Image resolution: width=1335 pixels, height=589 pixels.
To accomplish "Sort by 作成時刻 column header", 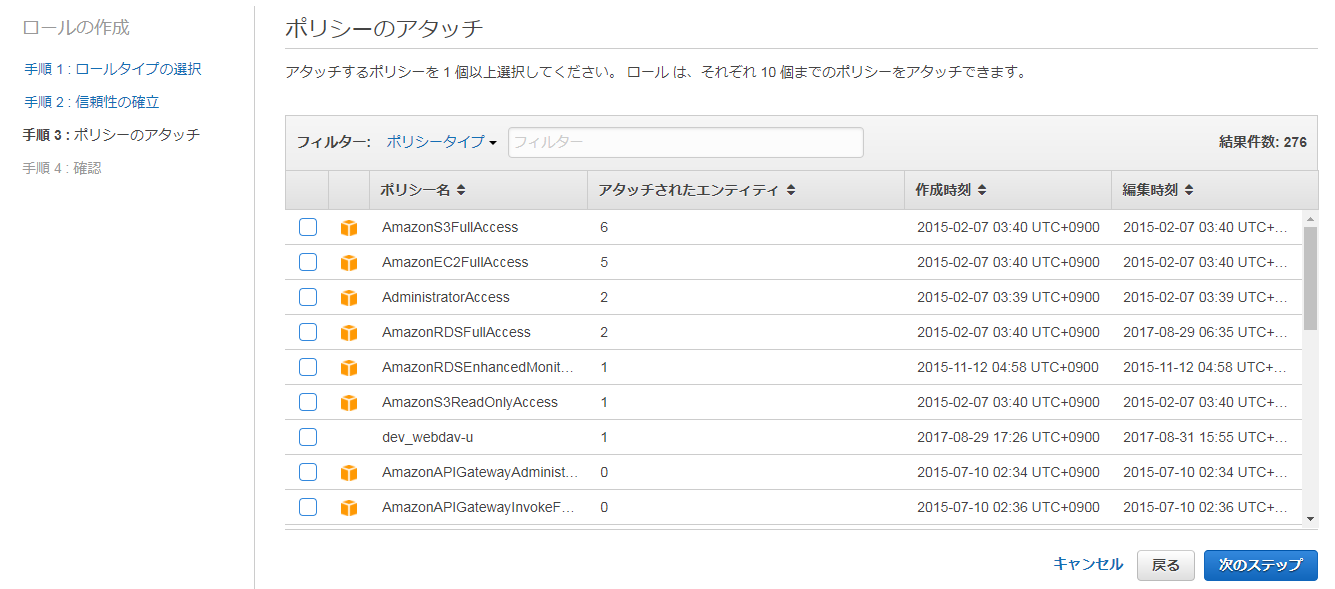I will point(950,190).
